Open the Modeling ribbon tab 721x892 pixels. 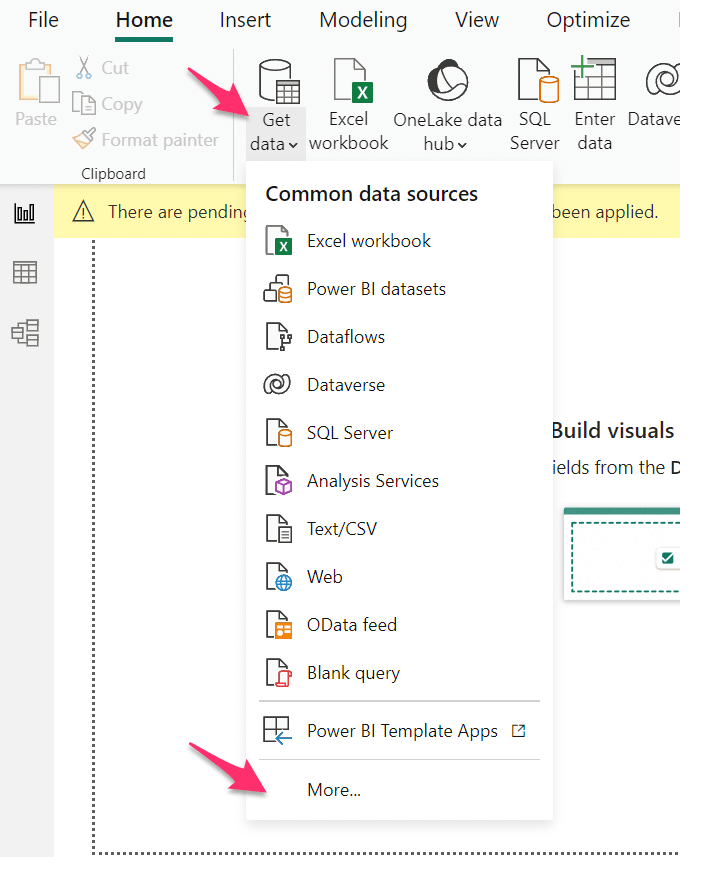point(363,20)
